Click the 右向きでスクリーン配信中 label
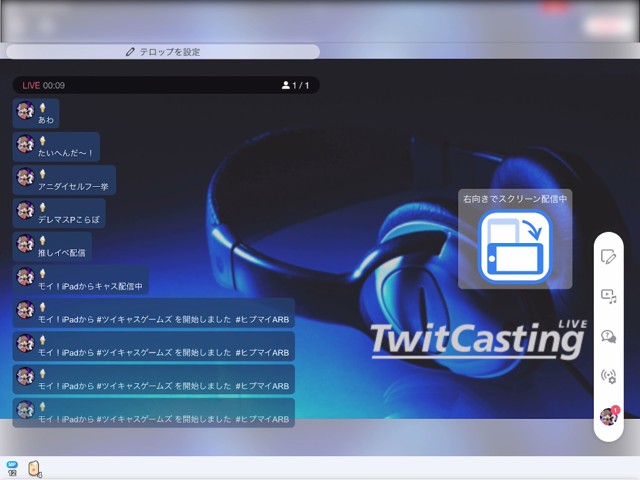The image size is (640, 480). (x=515, y=199)
